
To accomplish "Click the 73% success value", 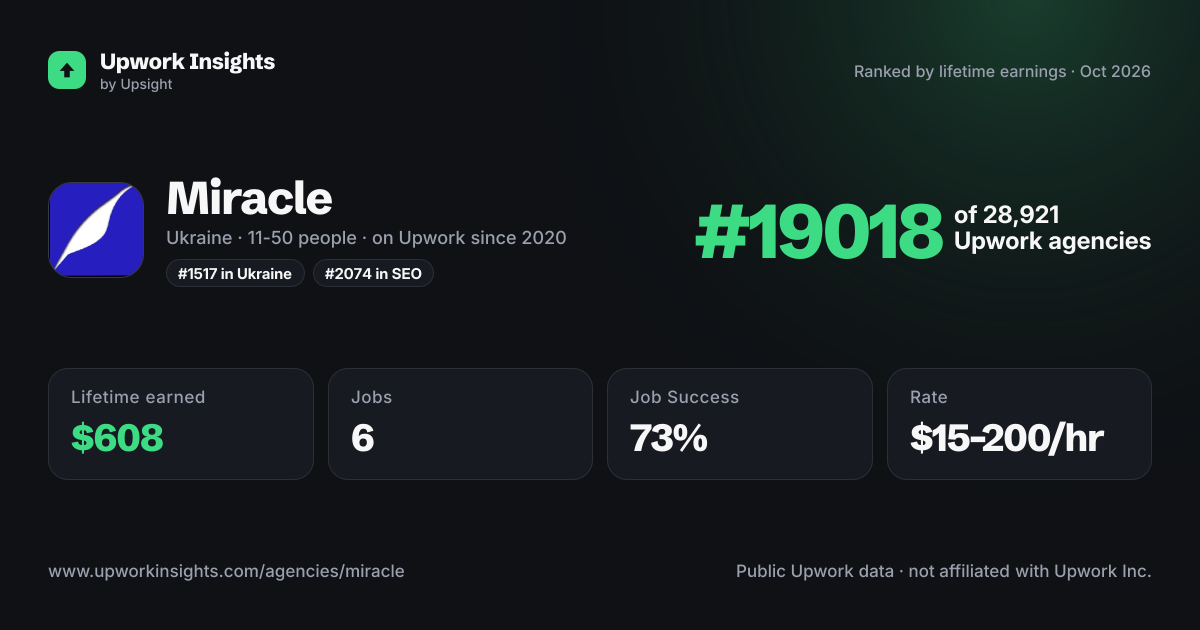I will (669, 438).
